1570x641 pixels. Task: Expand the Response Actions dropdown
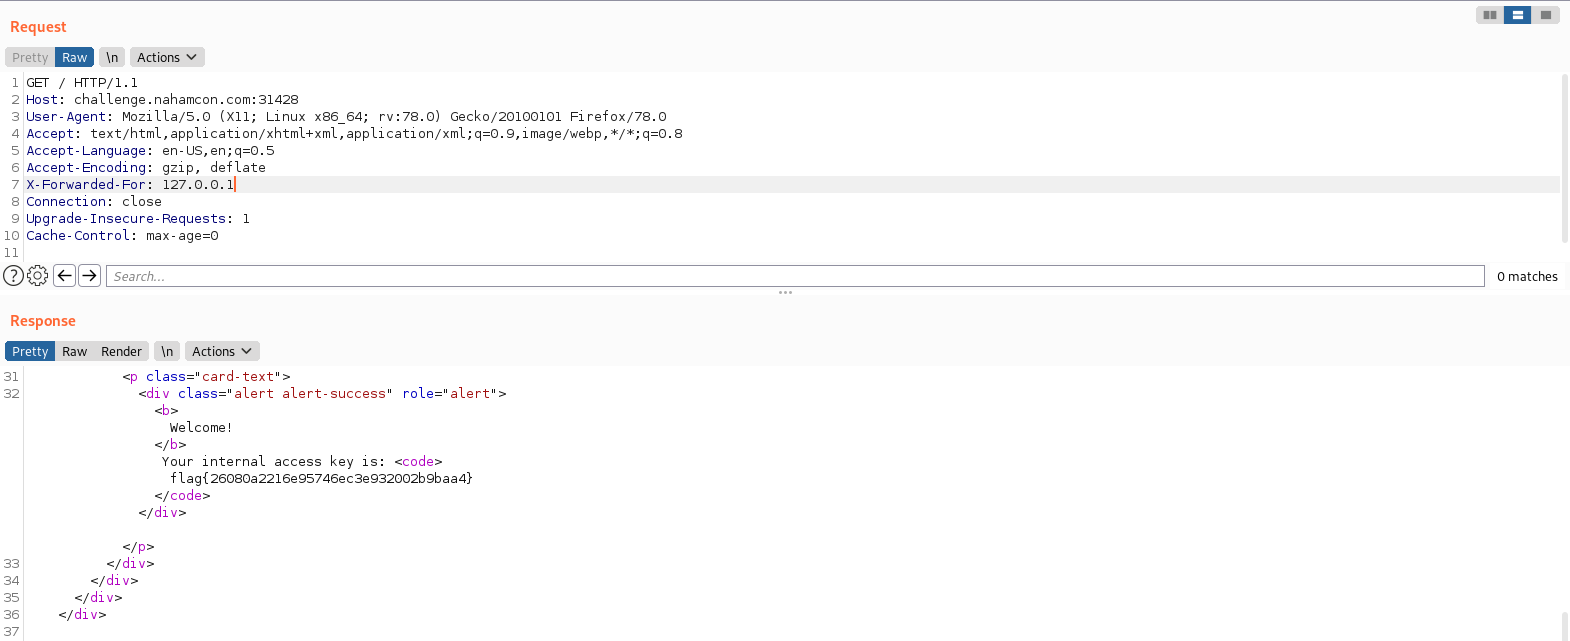222,352
